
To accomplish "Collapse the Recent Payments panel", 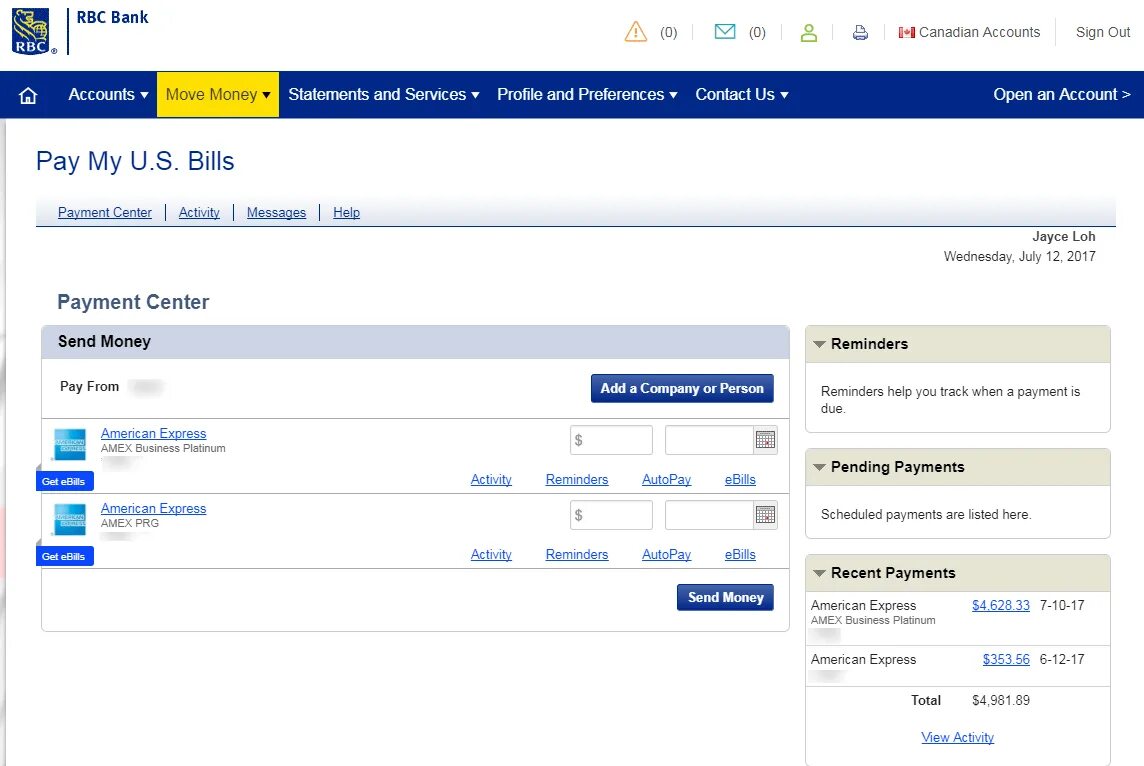I will (819, 573).
